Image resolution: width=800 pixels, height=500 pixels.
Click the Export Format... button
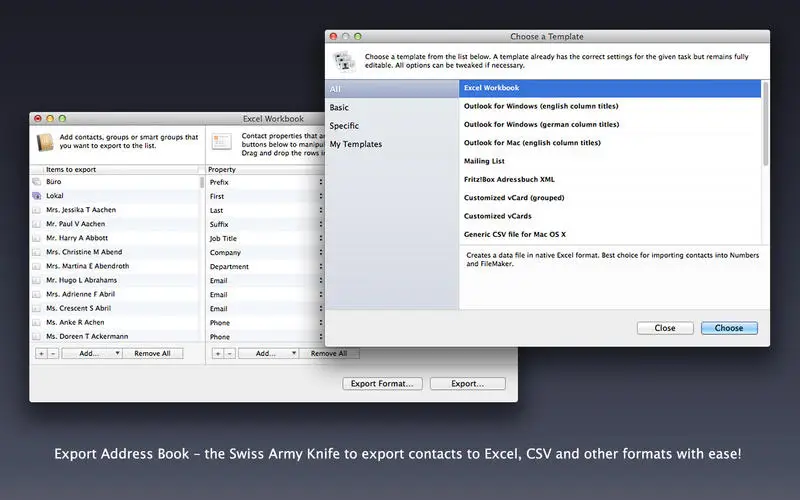tap(382, 384)
